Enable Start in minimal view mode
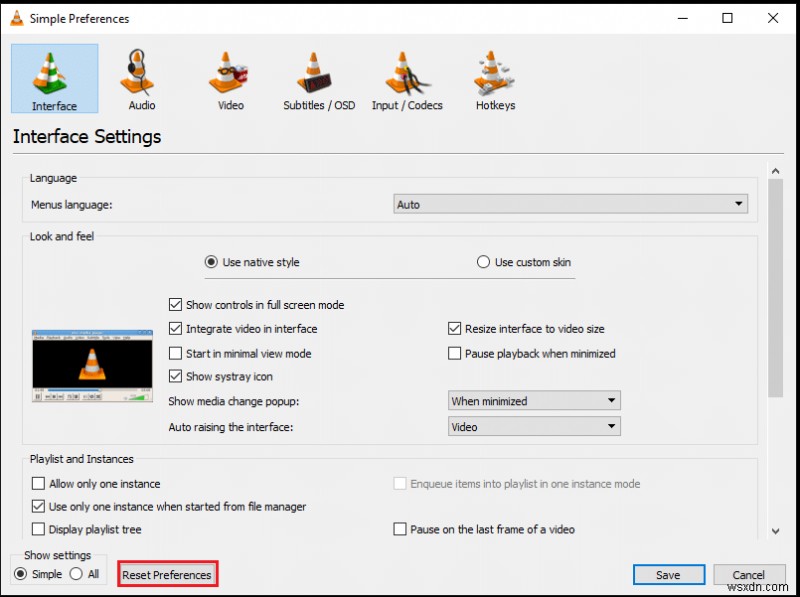 175,353
